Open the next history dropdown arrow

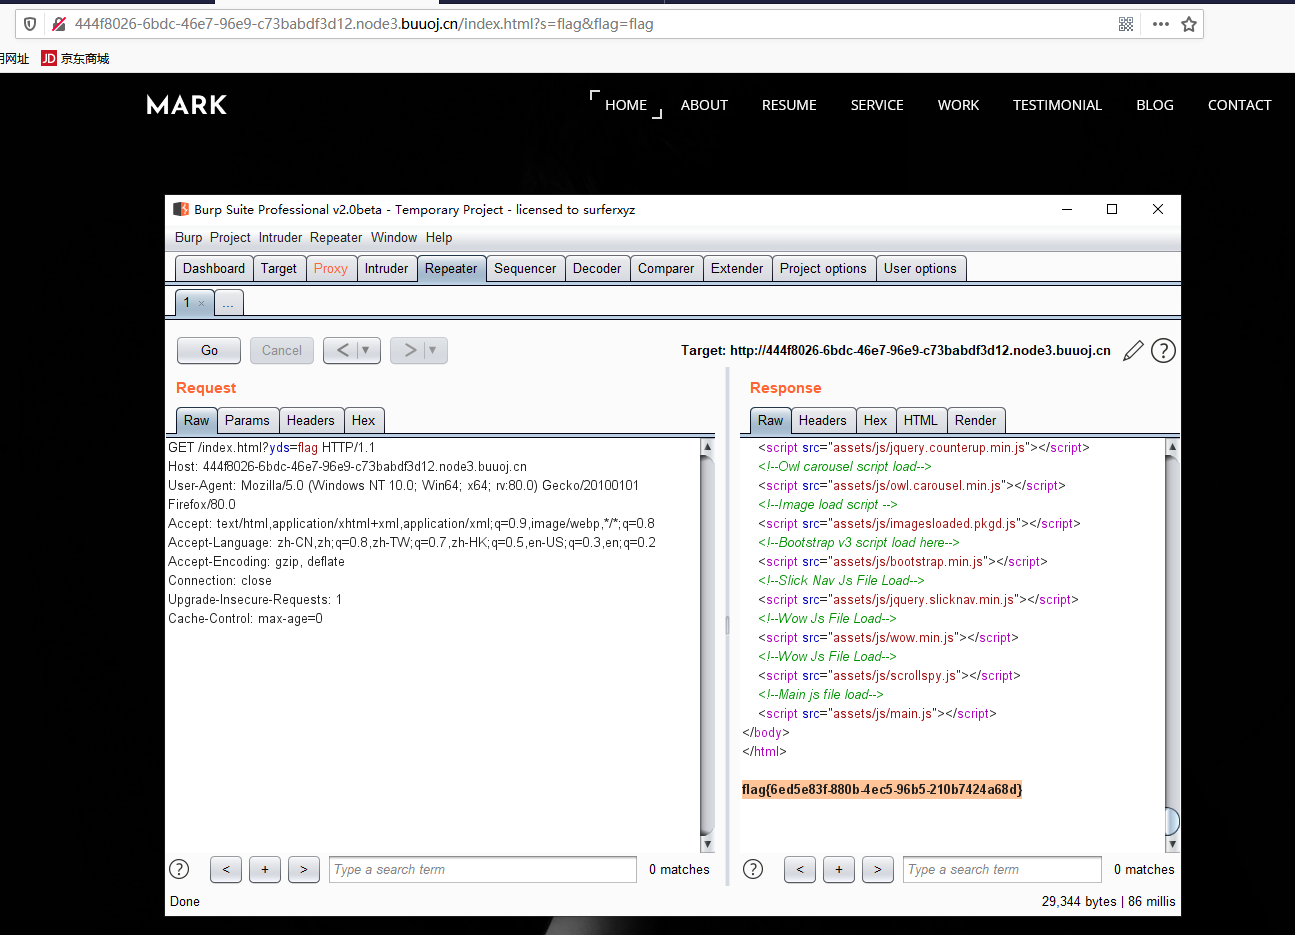(433, 350)
